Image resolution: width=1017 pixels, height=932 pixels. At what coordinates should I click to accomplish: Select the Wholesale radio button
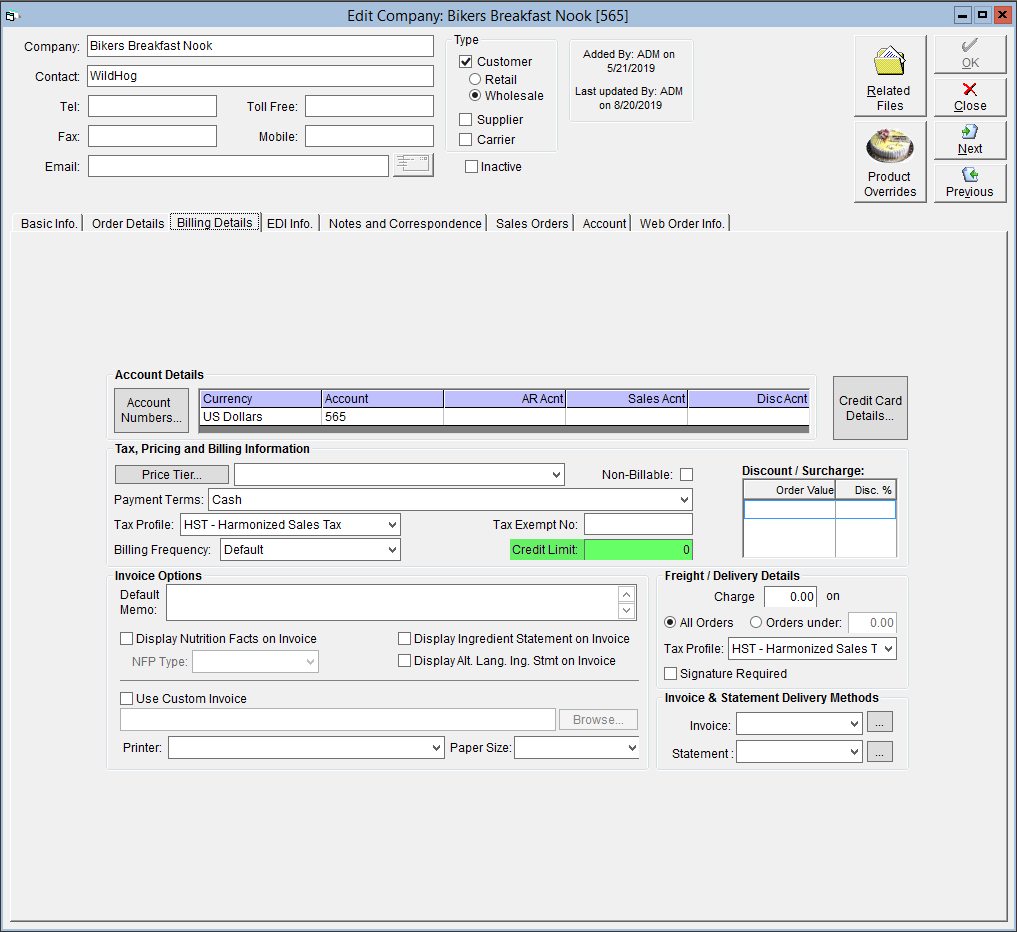(x=475, y=95)
